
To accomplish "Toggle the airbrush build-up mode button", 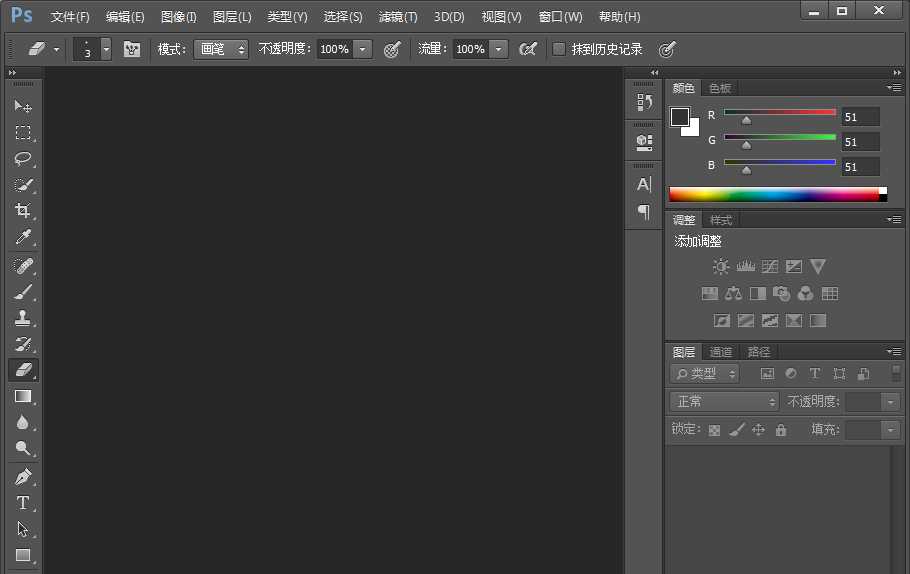I will [528, 49].
